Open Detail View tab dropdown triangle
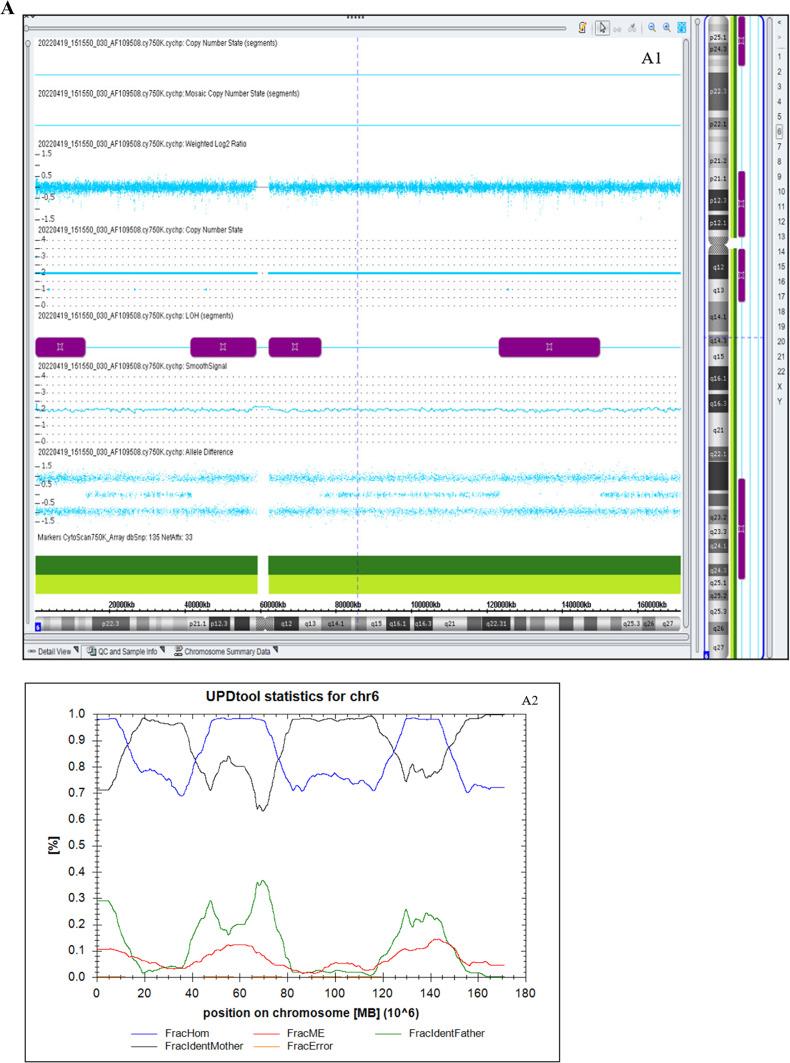This screenshot has height=1063, width=790. click(x=76, y=650)
